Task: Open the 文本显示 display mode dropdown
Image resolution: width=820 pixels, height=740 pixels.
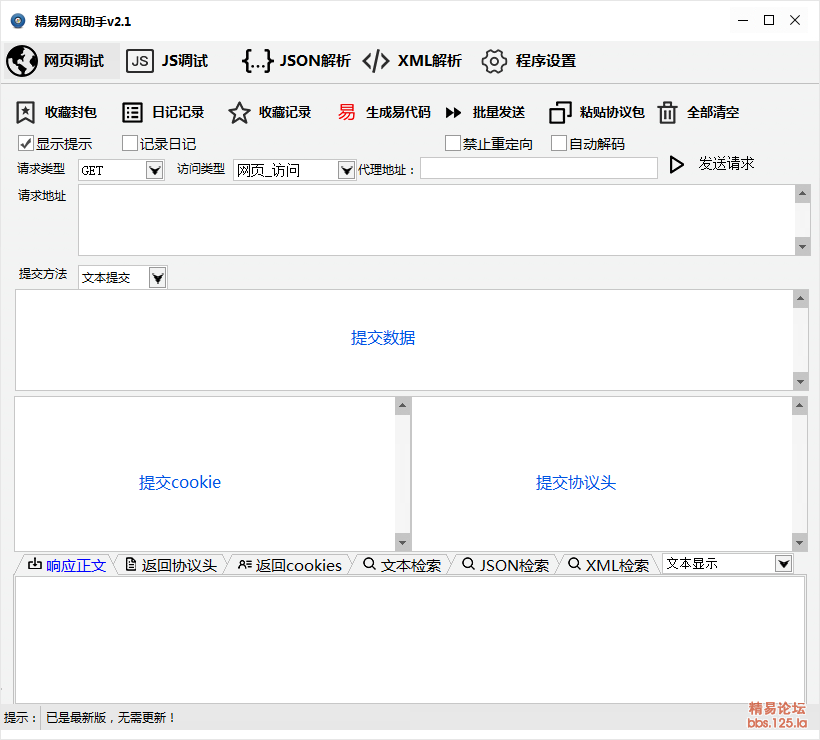Action: [x=783, y=564]
